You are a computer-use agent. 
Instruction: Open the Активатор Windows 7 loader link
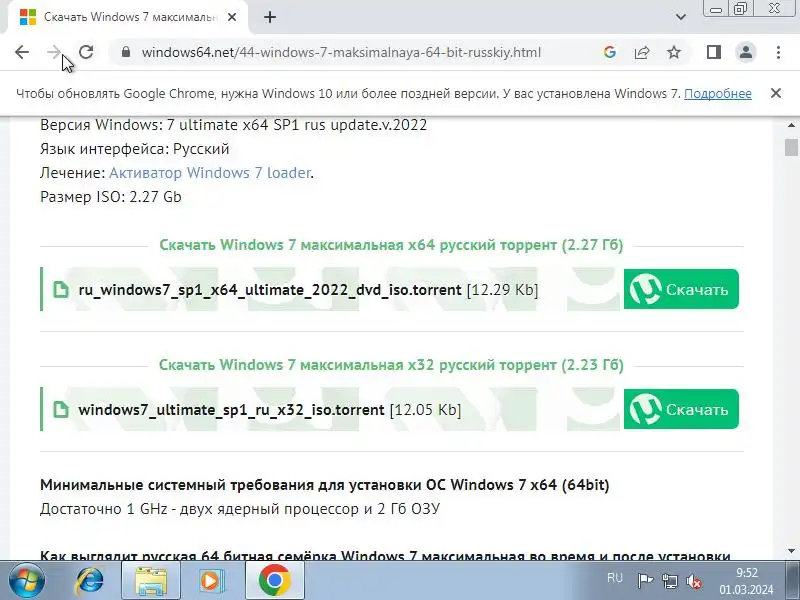pyautogui.click(x=210, y=172)
